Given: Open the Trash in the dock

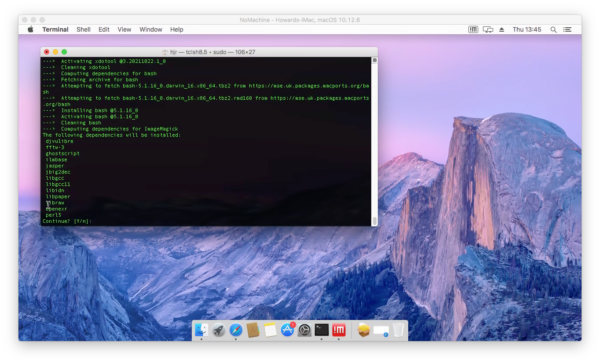Looking at the screenshot, I should 398,330.
